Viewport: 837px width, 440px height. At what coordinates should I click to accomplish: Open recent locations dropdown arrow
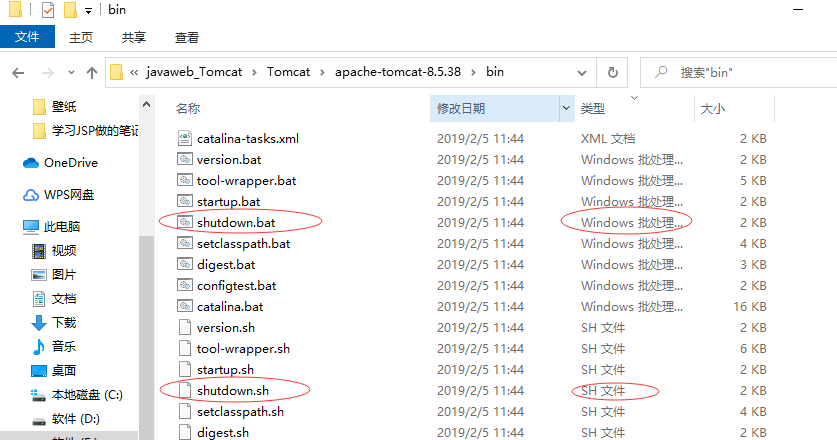click(71, 73)
